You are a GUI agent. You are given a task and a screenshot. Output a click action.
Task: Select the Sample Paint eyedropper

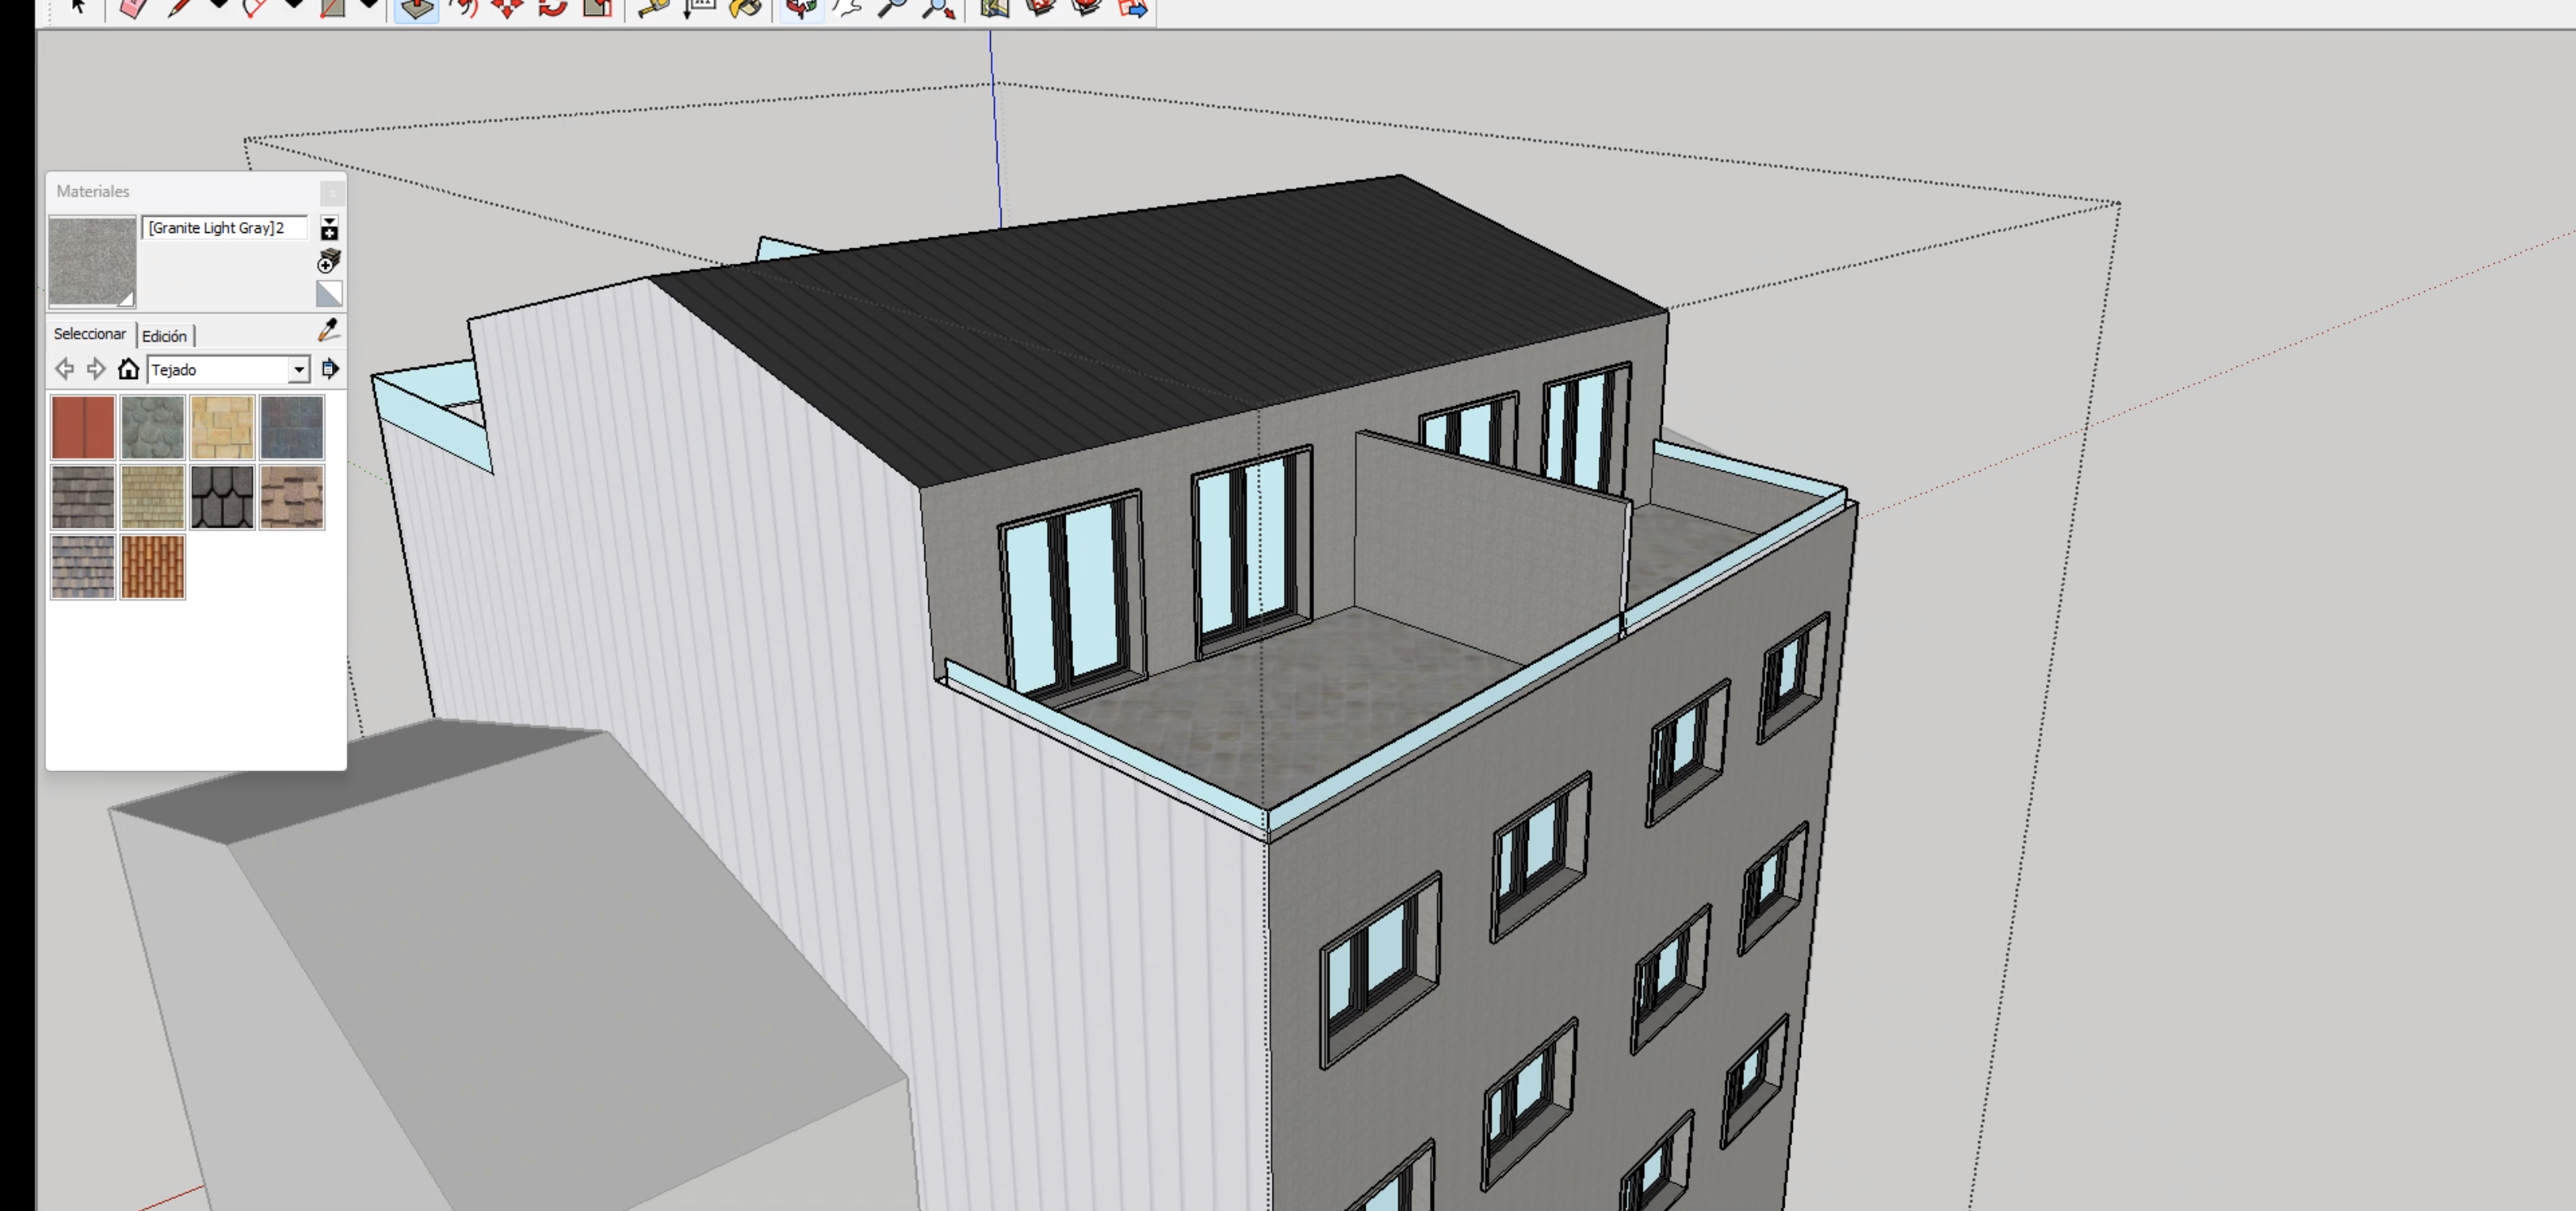coord(328,330)
